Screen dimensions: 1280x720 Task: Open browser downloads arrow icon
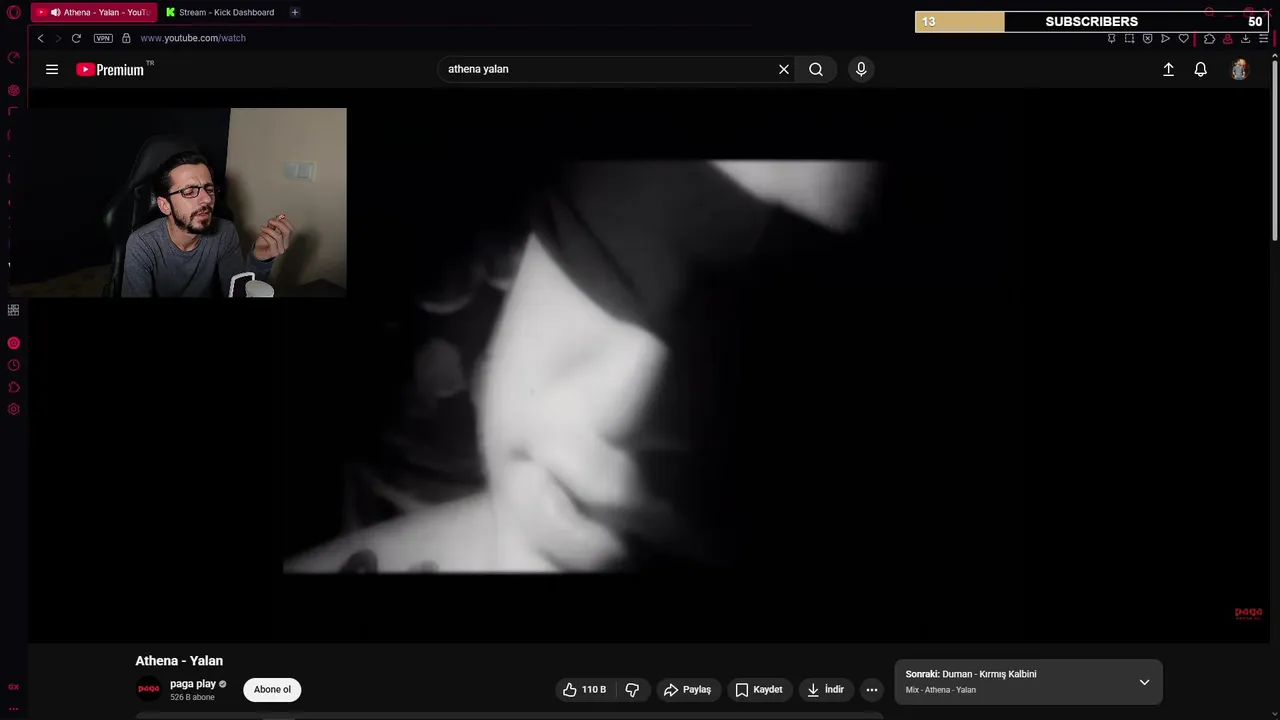coord(1245,38)
